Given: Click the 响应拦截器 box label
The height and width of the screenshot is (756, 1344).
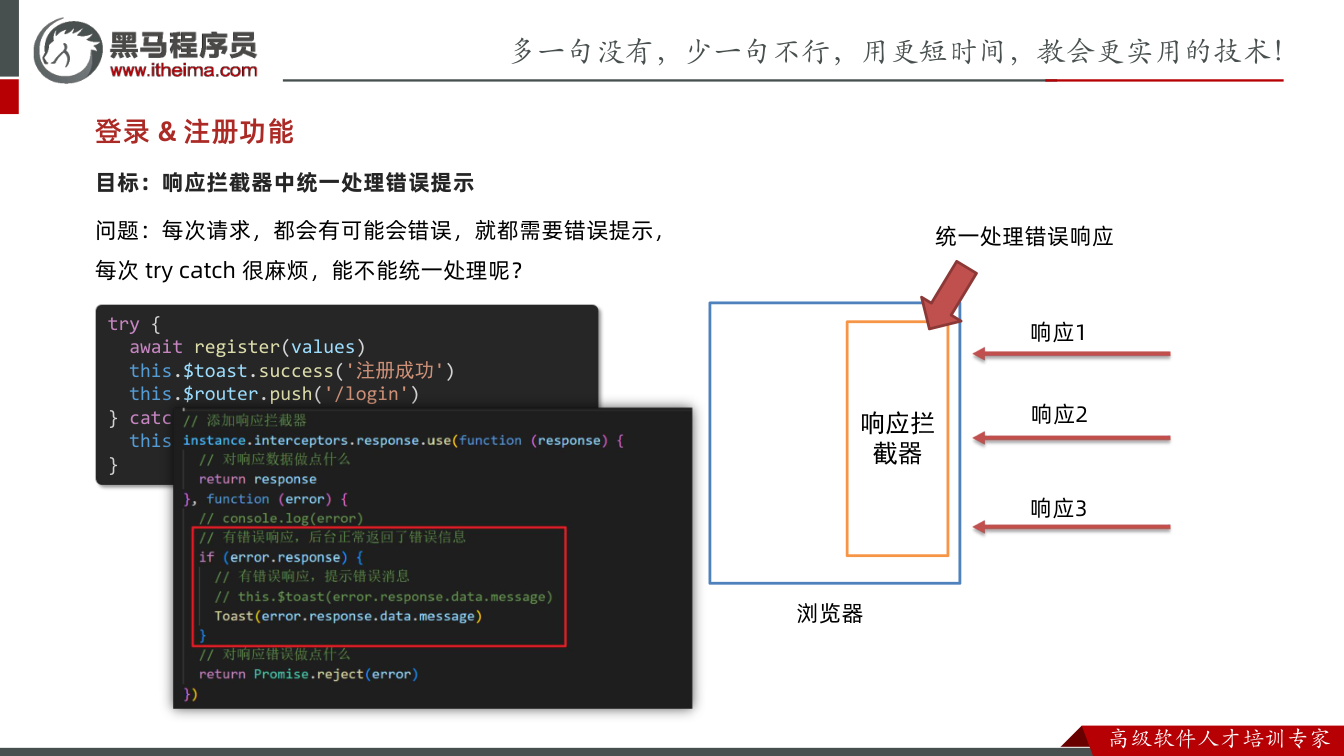Looking at the screenshot, I should pyautogui.click(x=897, y=438).
